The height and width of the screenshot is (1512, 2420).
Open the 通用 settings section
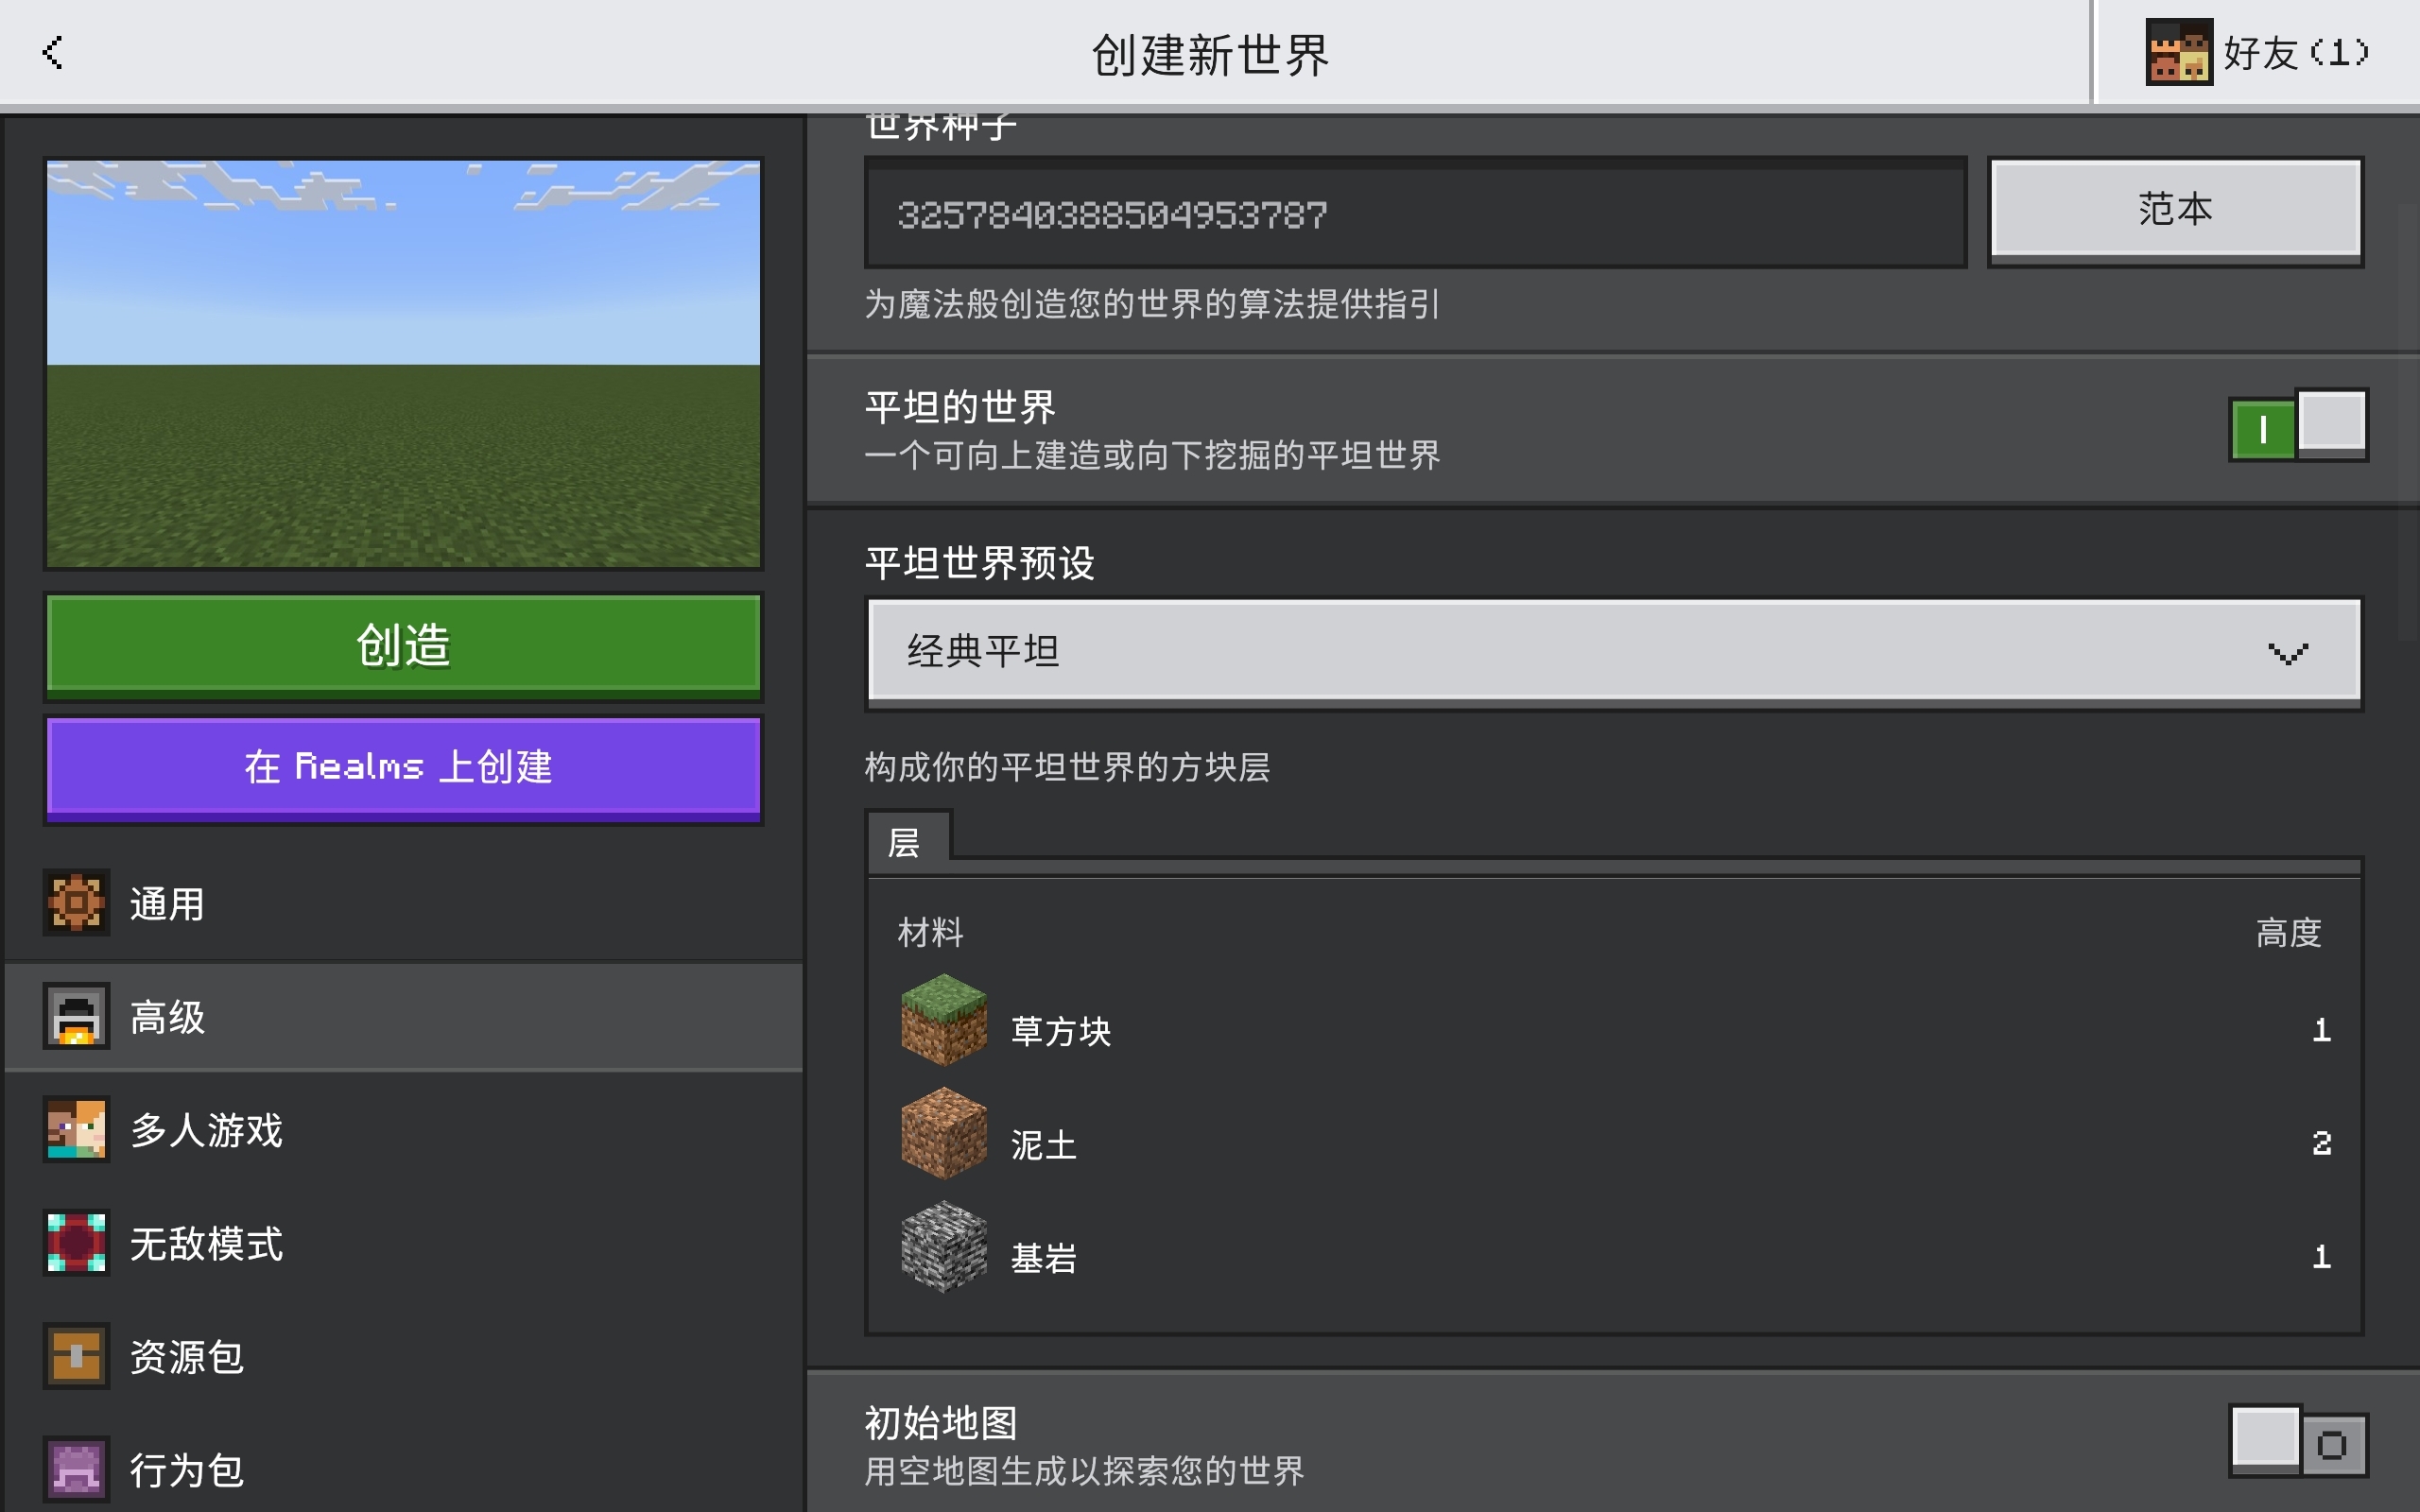tap(404, 904)
